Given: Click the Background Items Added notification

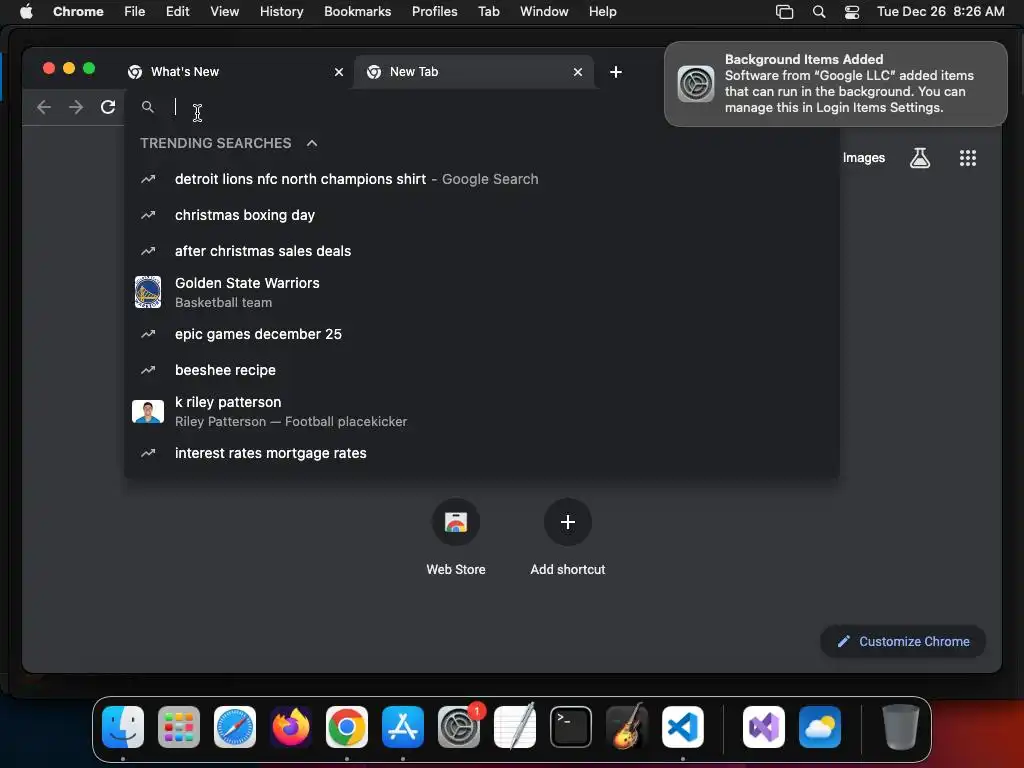Looking at the screenshot, I should point(836,84).
